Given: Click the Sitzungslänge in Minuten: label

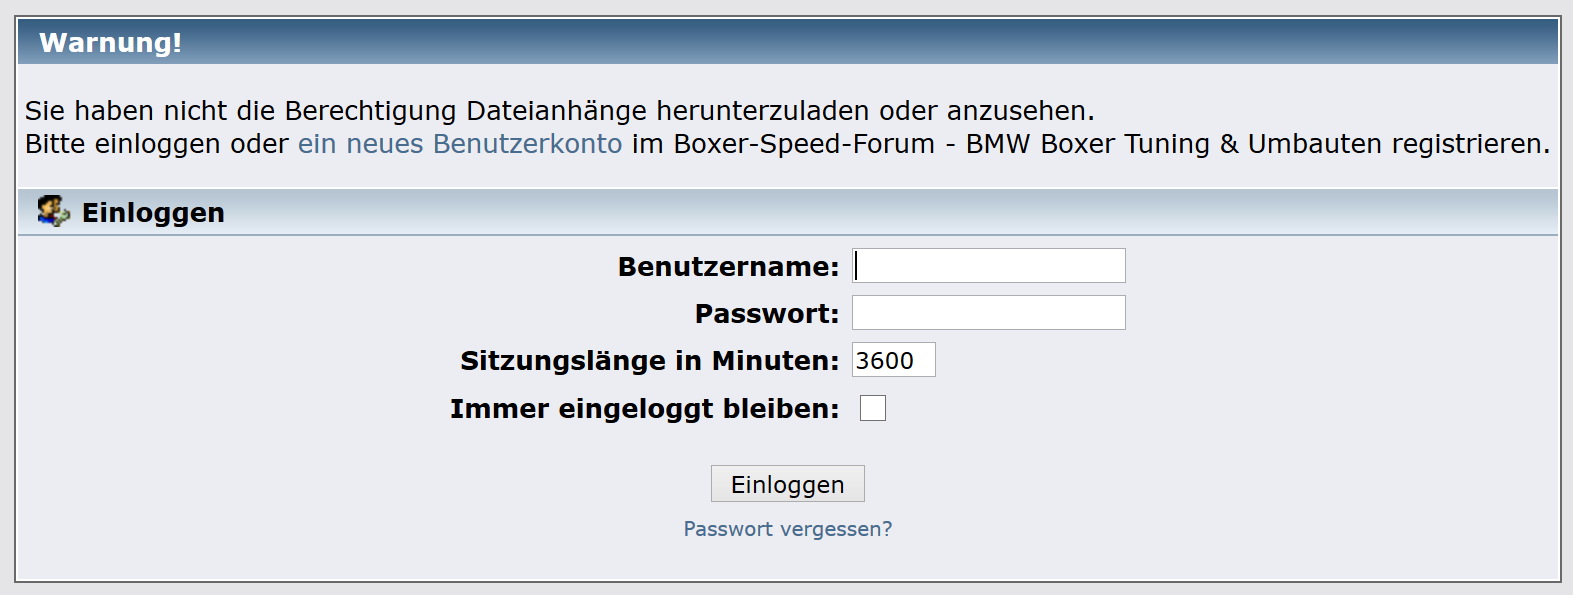Looking at the screenshot, I should 649,361.
